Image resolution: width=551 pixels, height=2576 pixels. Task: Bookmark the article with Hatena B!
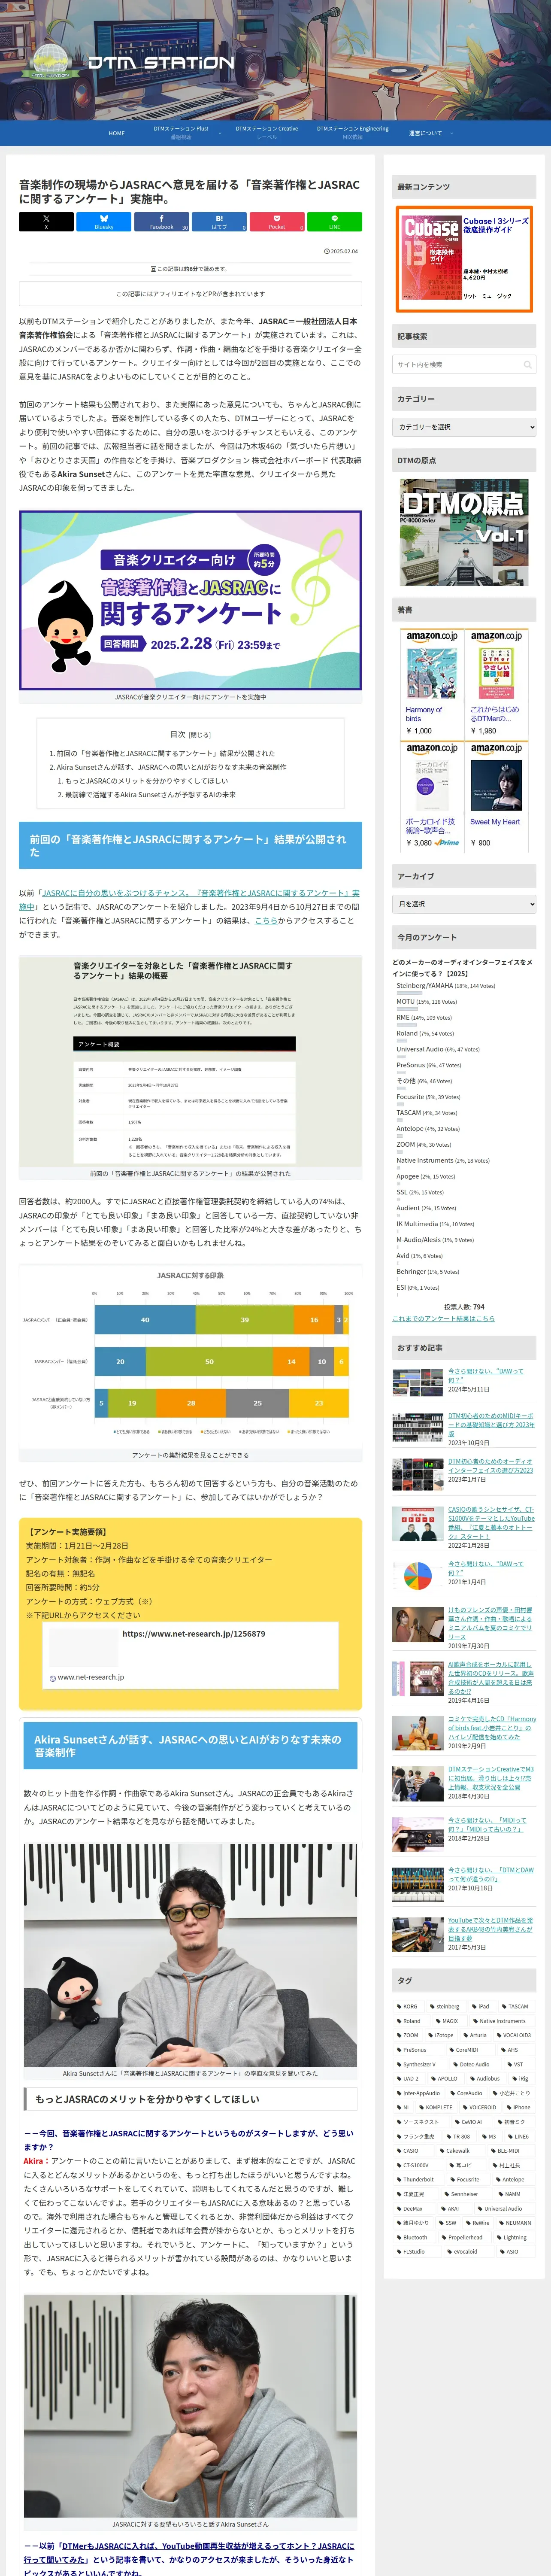coord(219,222)
